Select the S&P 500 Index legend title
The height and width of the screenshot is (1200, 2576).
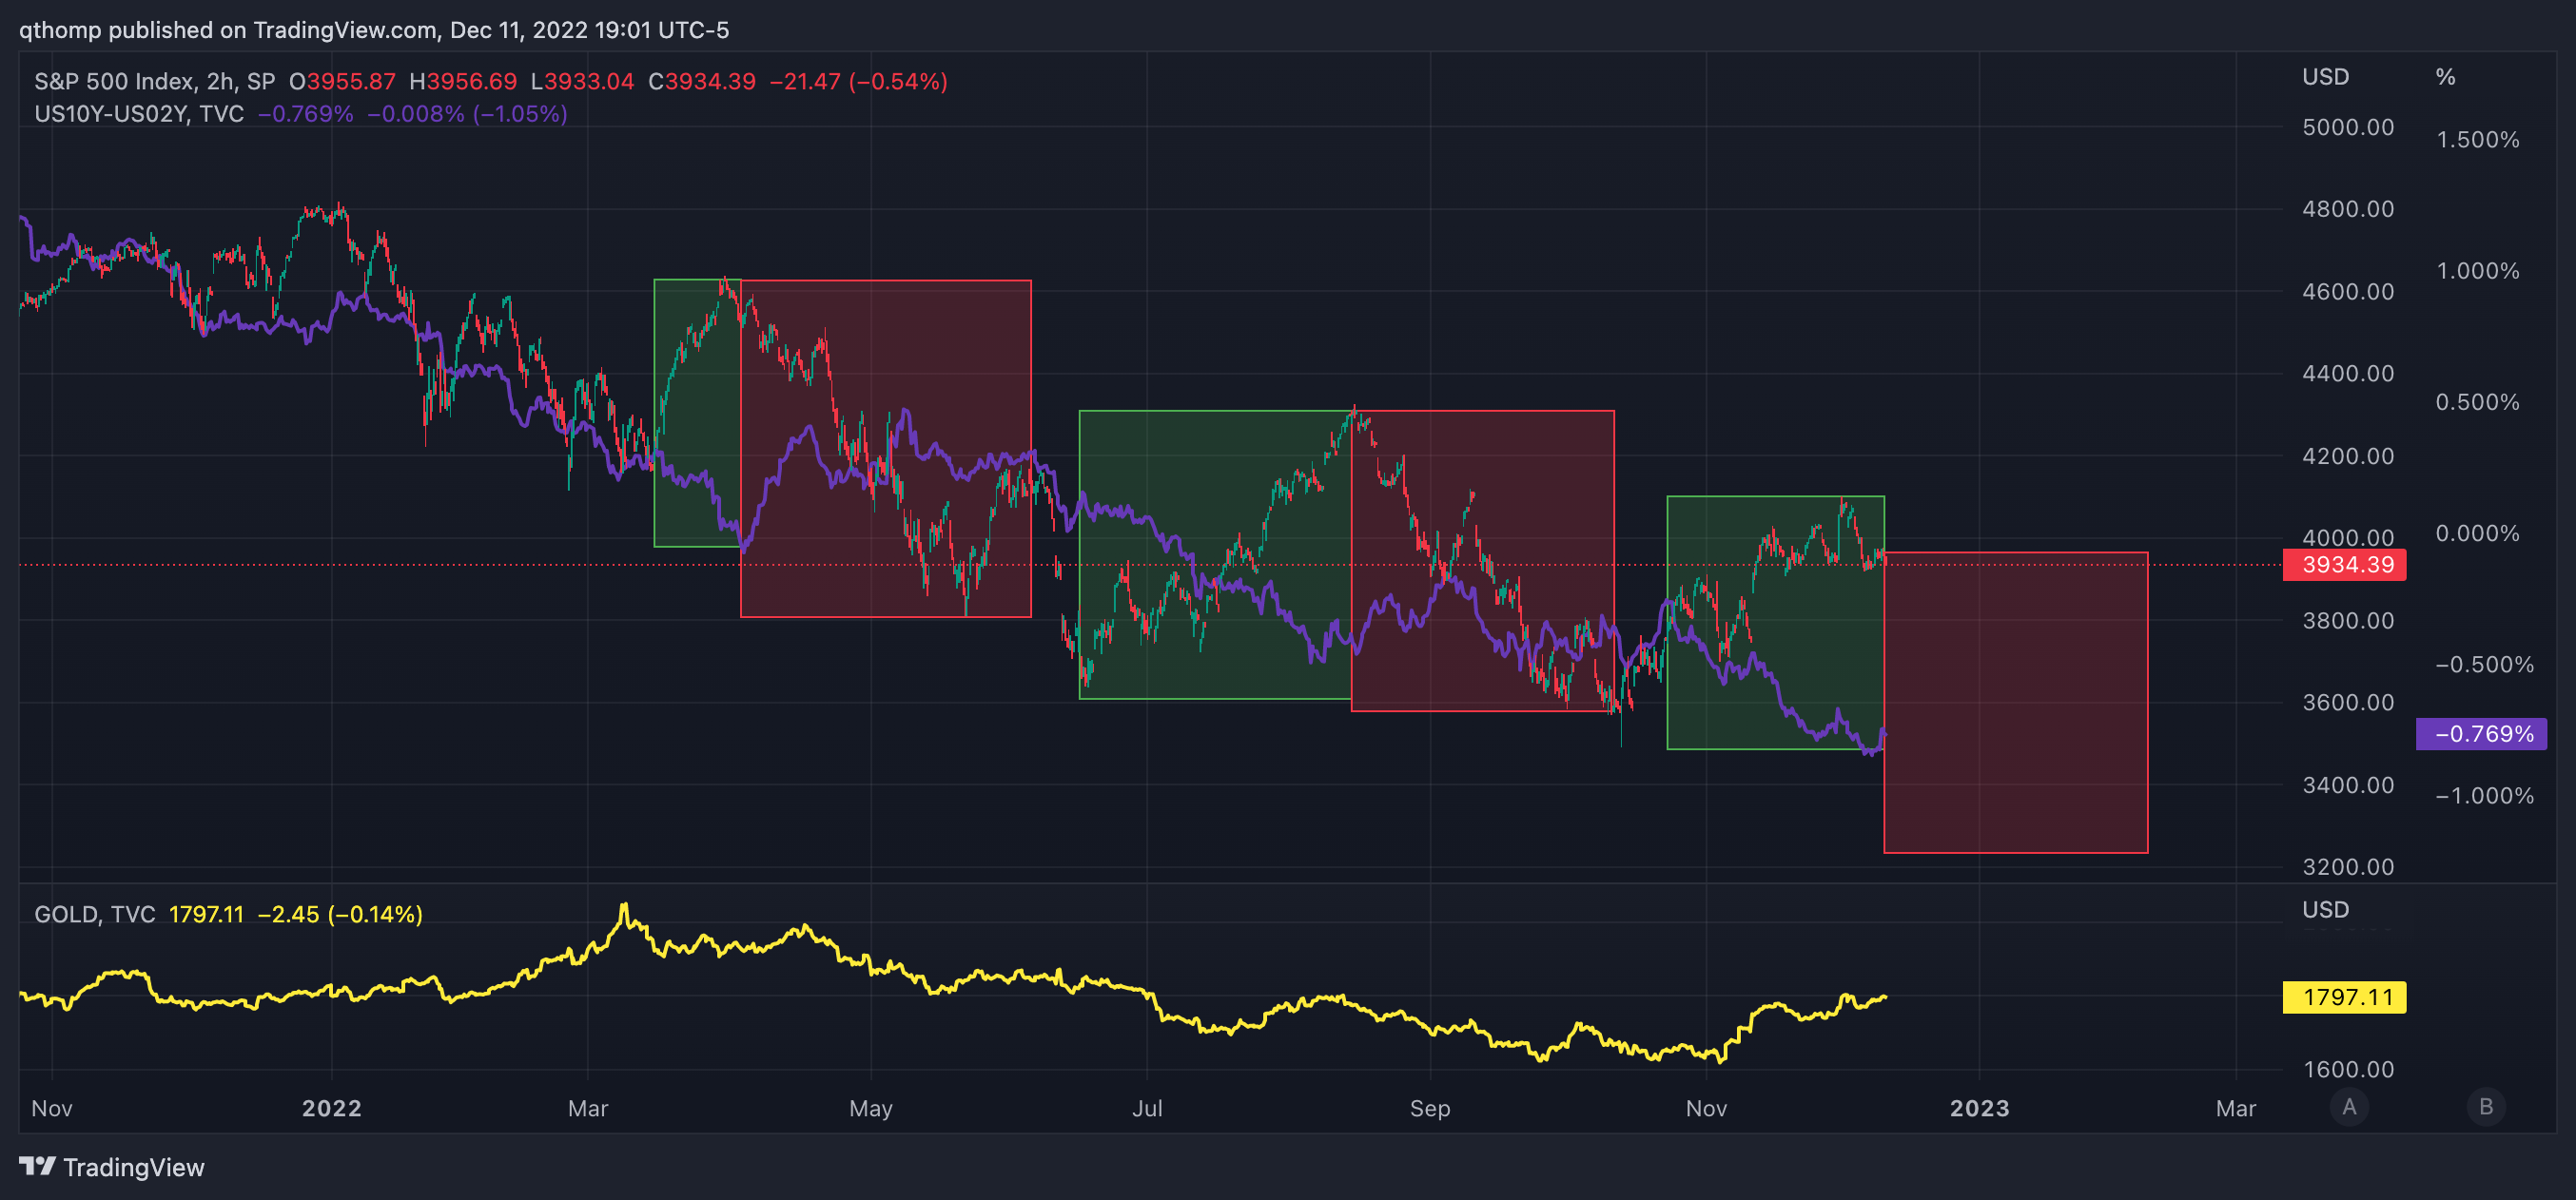click(154, 81)
